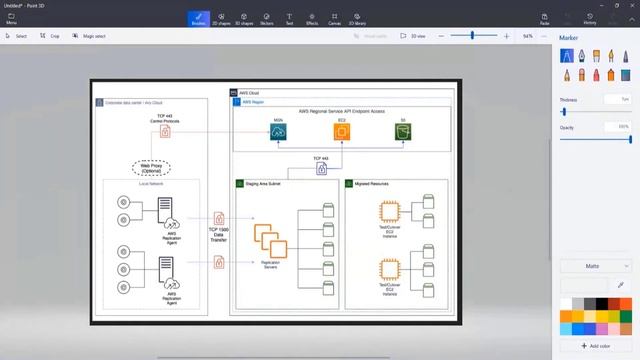Screen dimensions: 640x360
Task: Select the Spray can brush
Action: coord(611,75)
